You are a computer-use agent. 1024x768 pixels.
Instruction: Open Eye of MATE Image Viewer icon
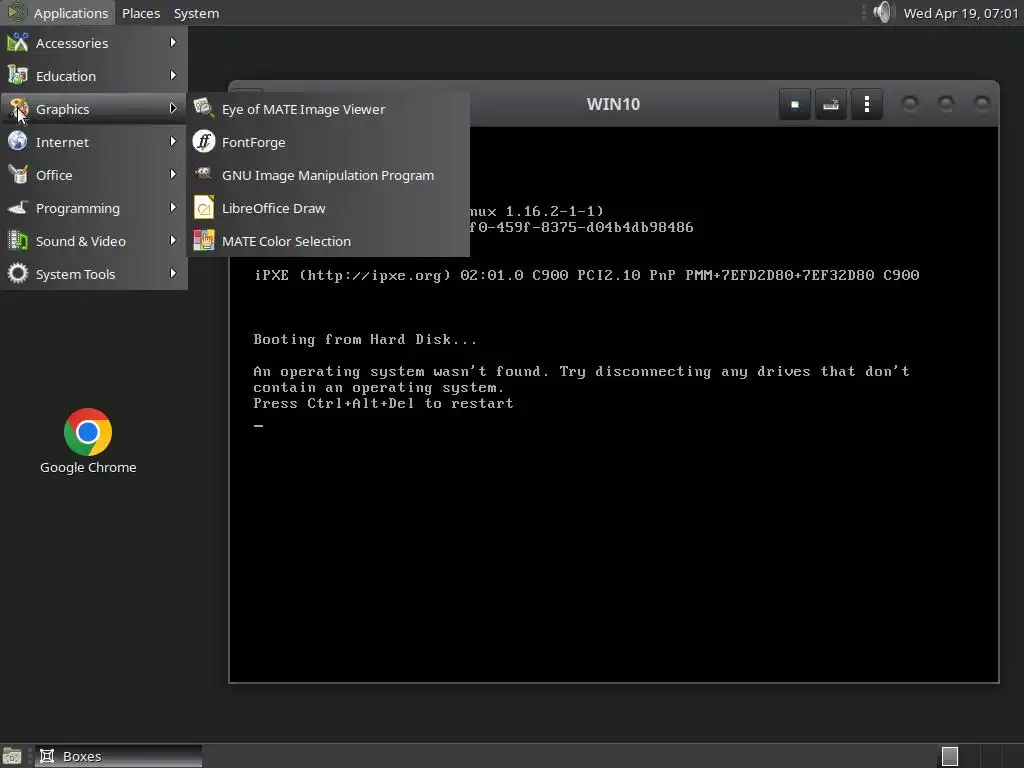click(x=204, y=108)
